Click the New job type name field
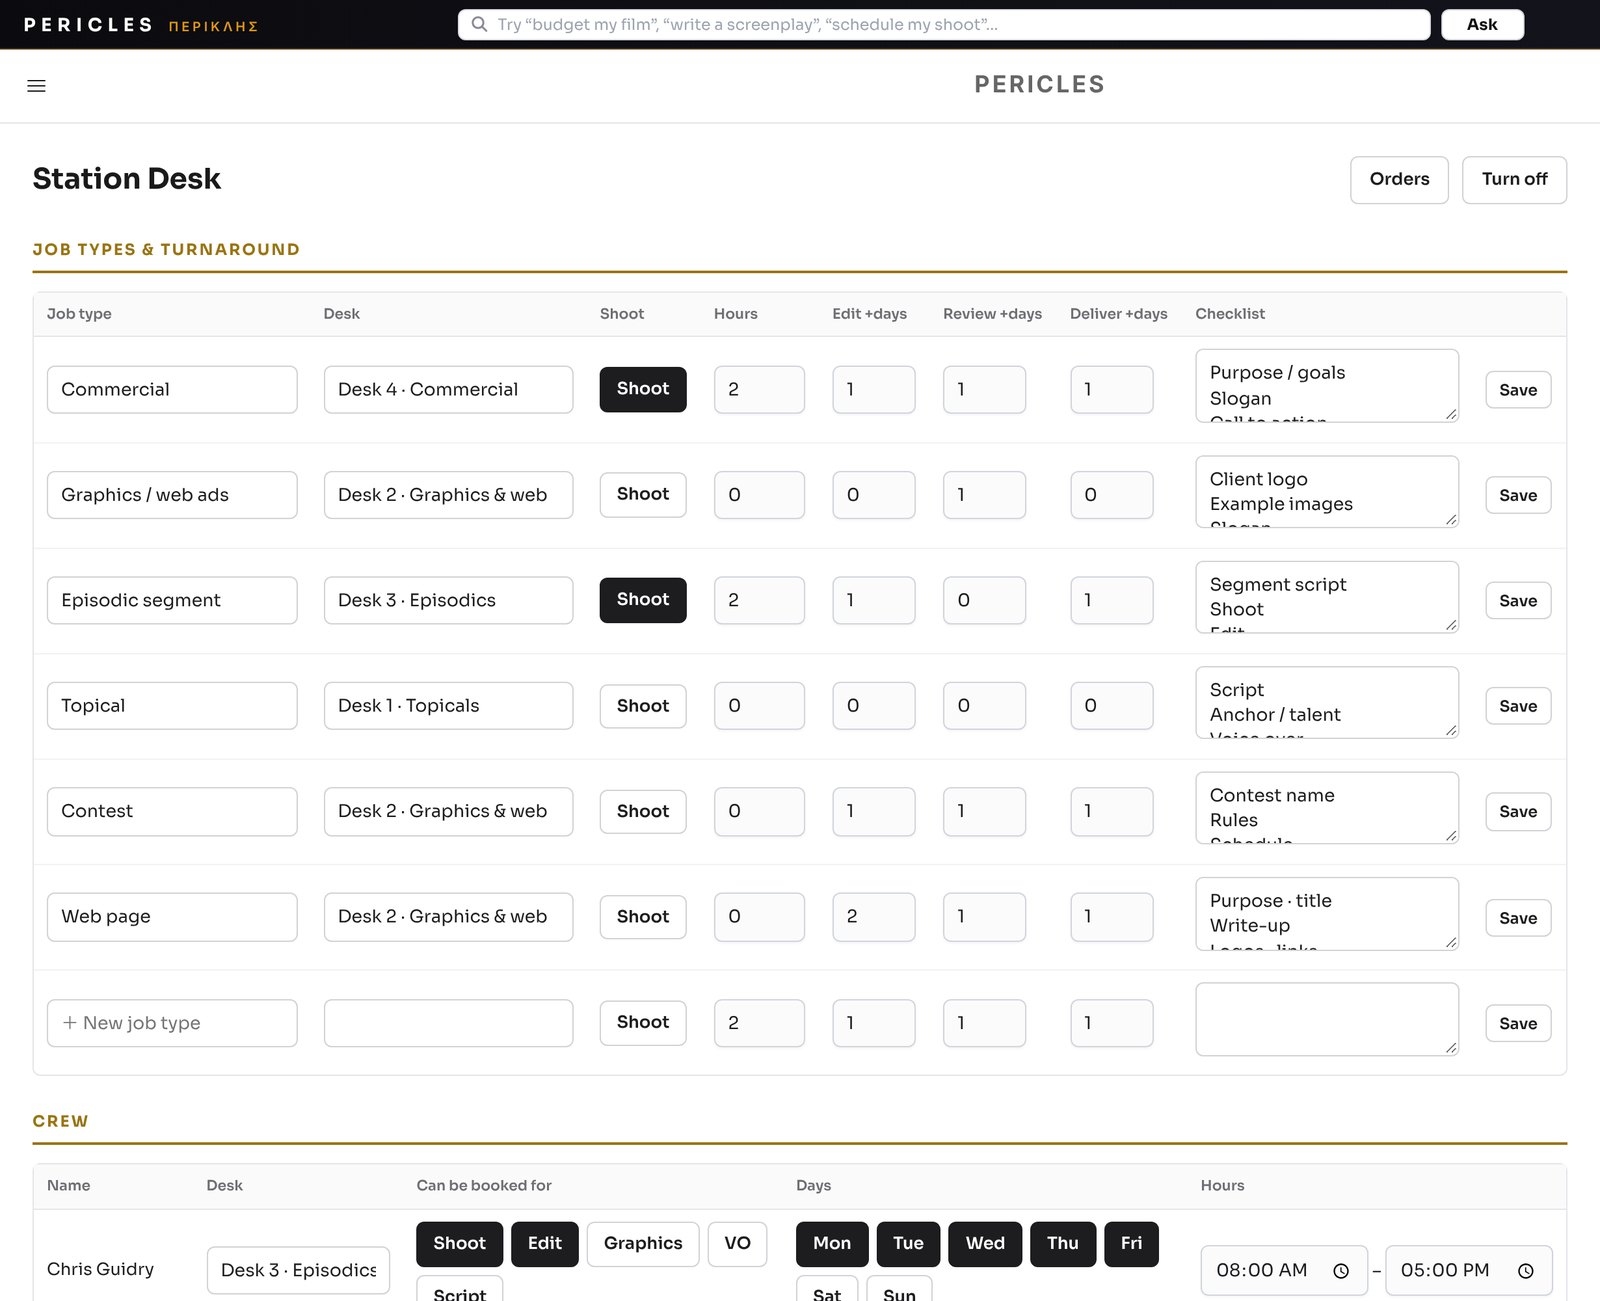The height and width of the screenshot is (1301, 1600). click(x=172, y=1023)
